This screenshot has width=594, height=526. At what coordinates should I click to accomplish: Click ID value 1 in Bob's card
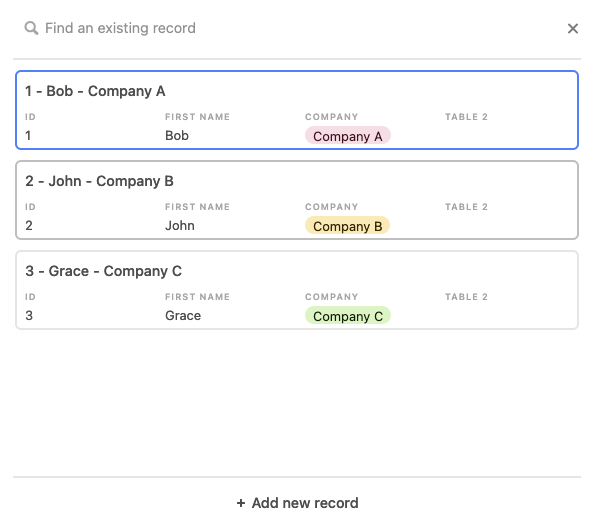[28, 136]
